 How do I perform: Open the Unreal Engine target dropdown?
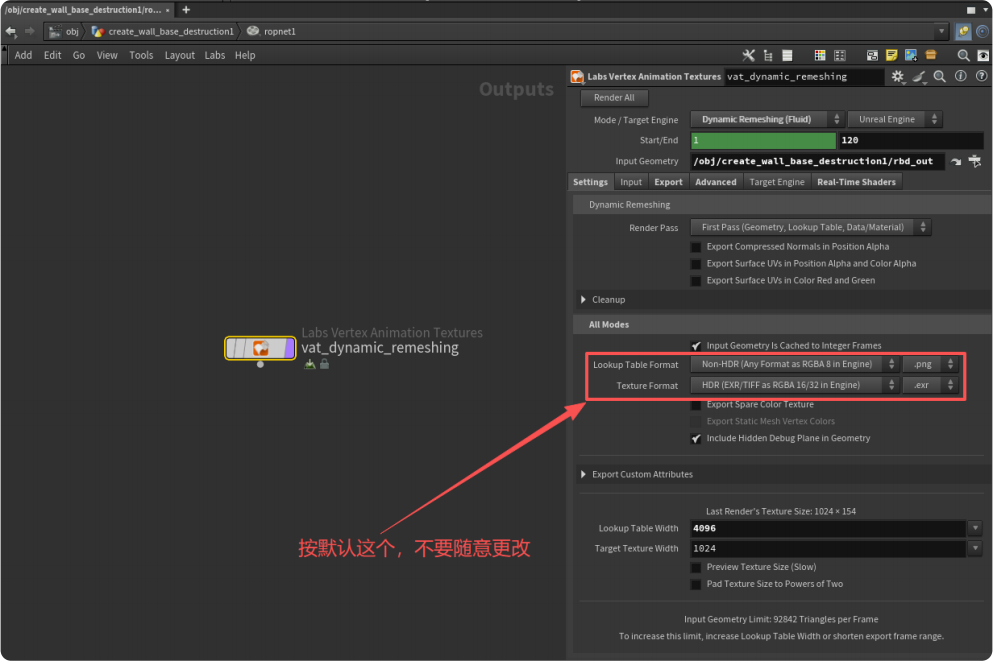895,119
